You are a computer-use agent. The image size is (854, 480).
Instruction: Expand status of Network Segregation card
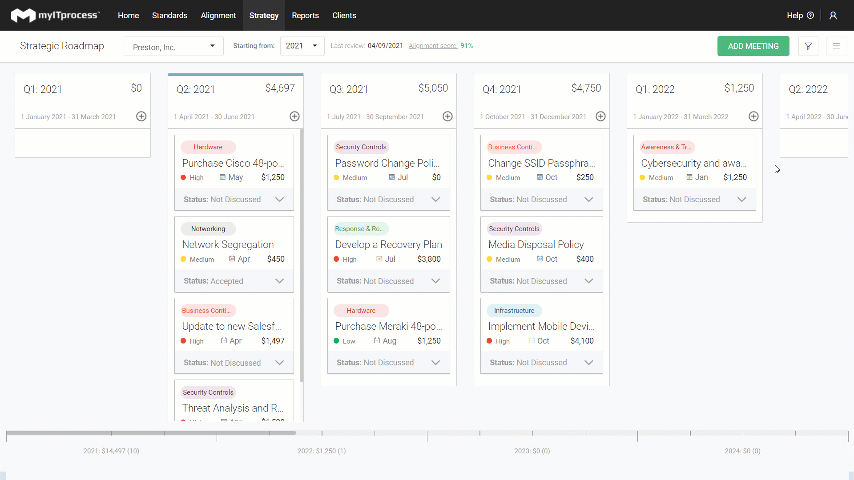point(279,281)
